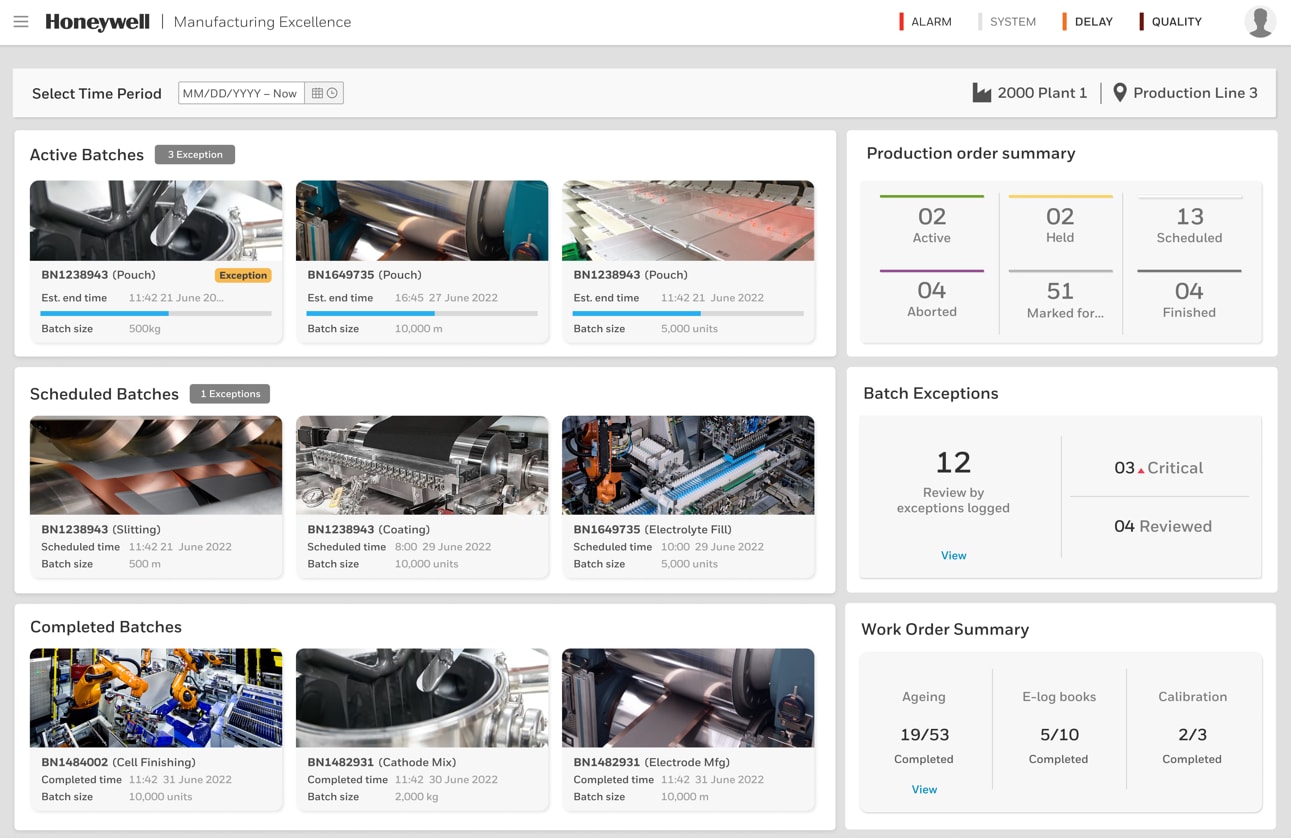Open the hamburger navigation menu
Screen dimensions: 1291x838
click(21, 22)
